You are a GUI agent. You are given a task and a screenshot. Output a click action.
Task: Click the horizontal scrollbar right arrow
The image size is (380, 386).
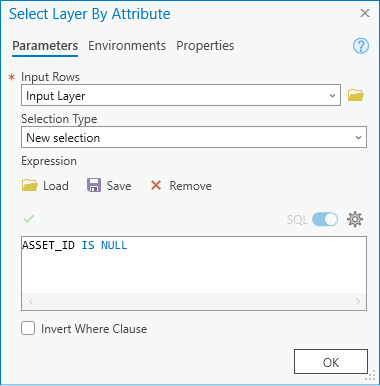pos(358,302)
